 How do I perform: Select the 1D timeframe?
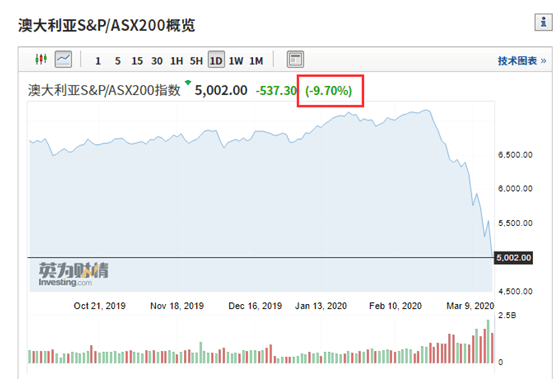216,60
